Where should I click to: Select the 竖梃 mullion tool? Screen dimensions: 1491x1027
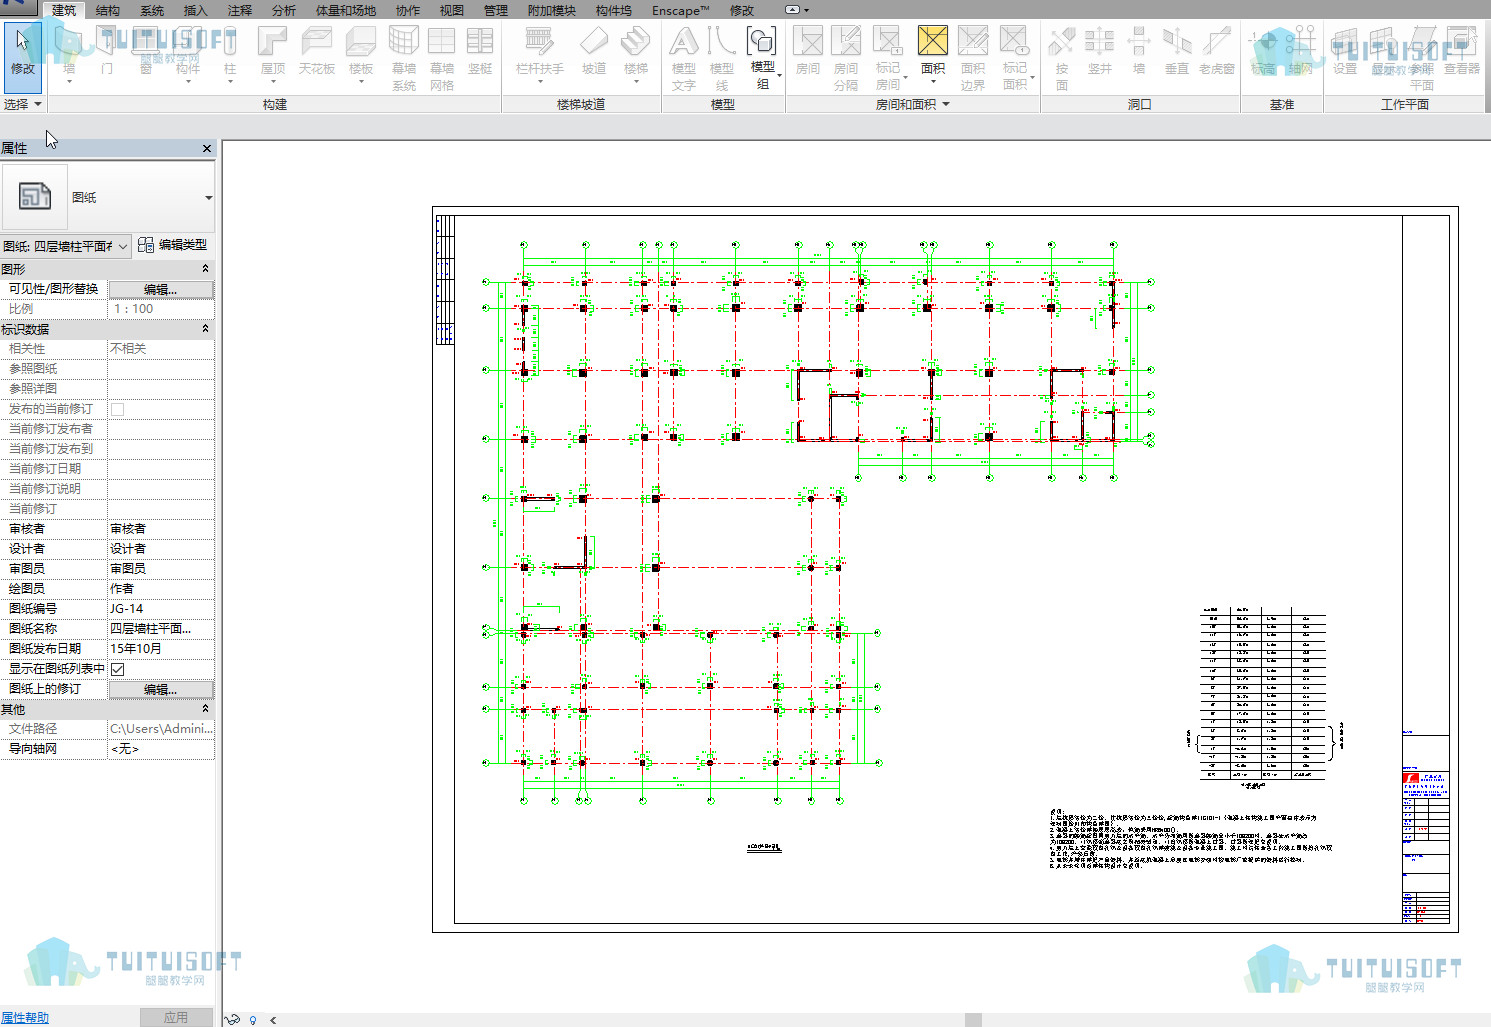(x=480, y=52)
